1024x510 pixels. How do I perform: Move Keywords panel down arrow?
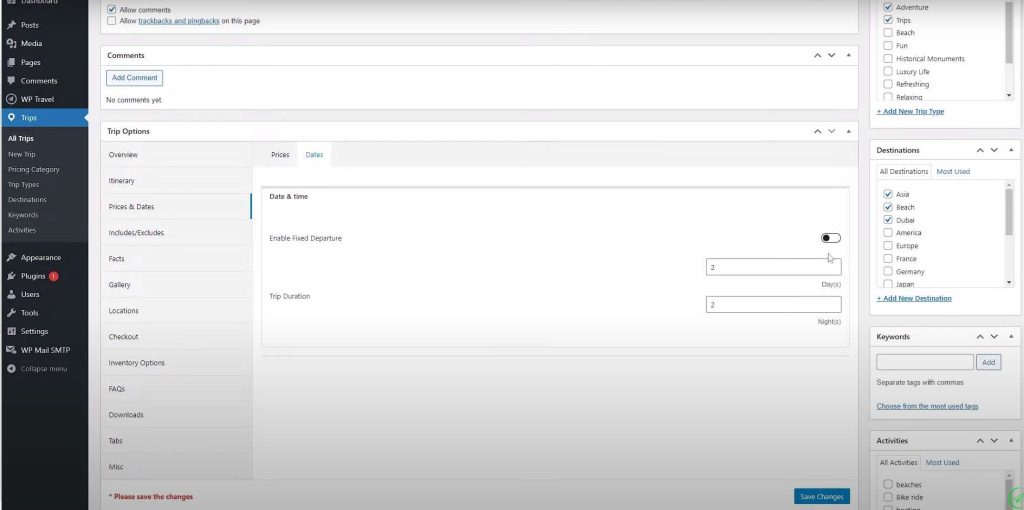pos(994,337)
